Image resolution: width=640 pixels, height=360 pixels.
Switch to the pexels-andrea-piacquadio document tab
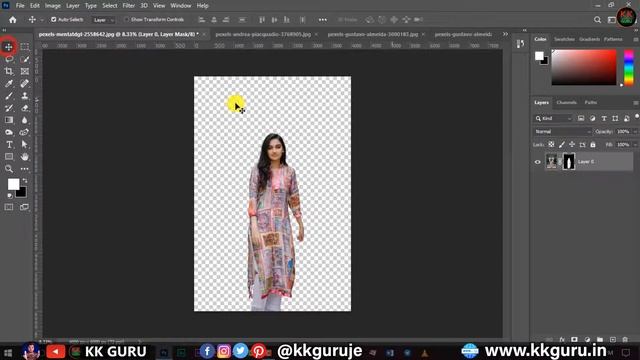(x=263, y=34)
